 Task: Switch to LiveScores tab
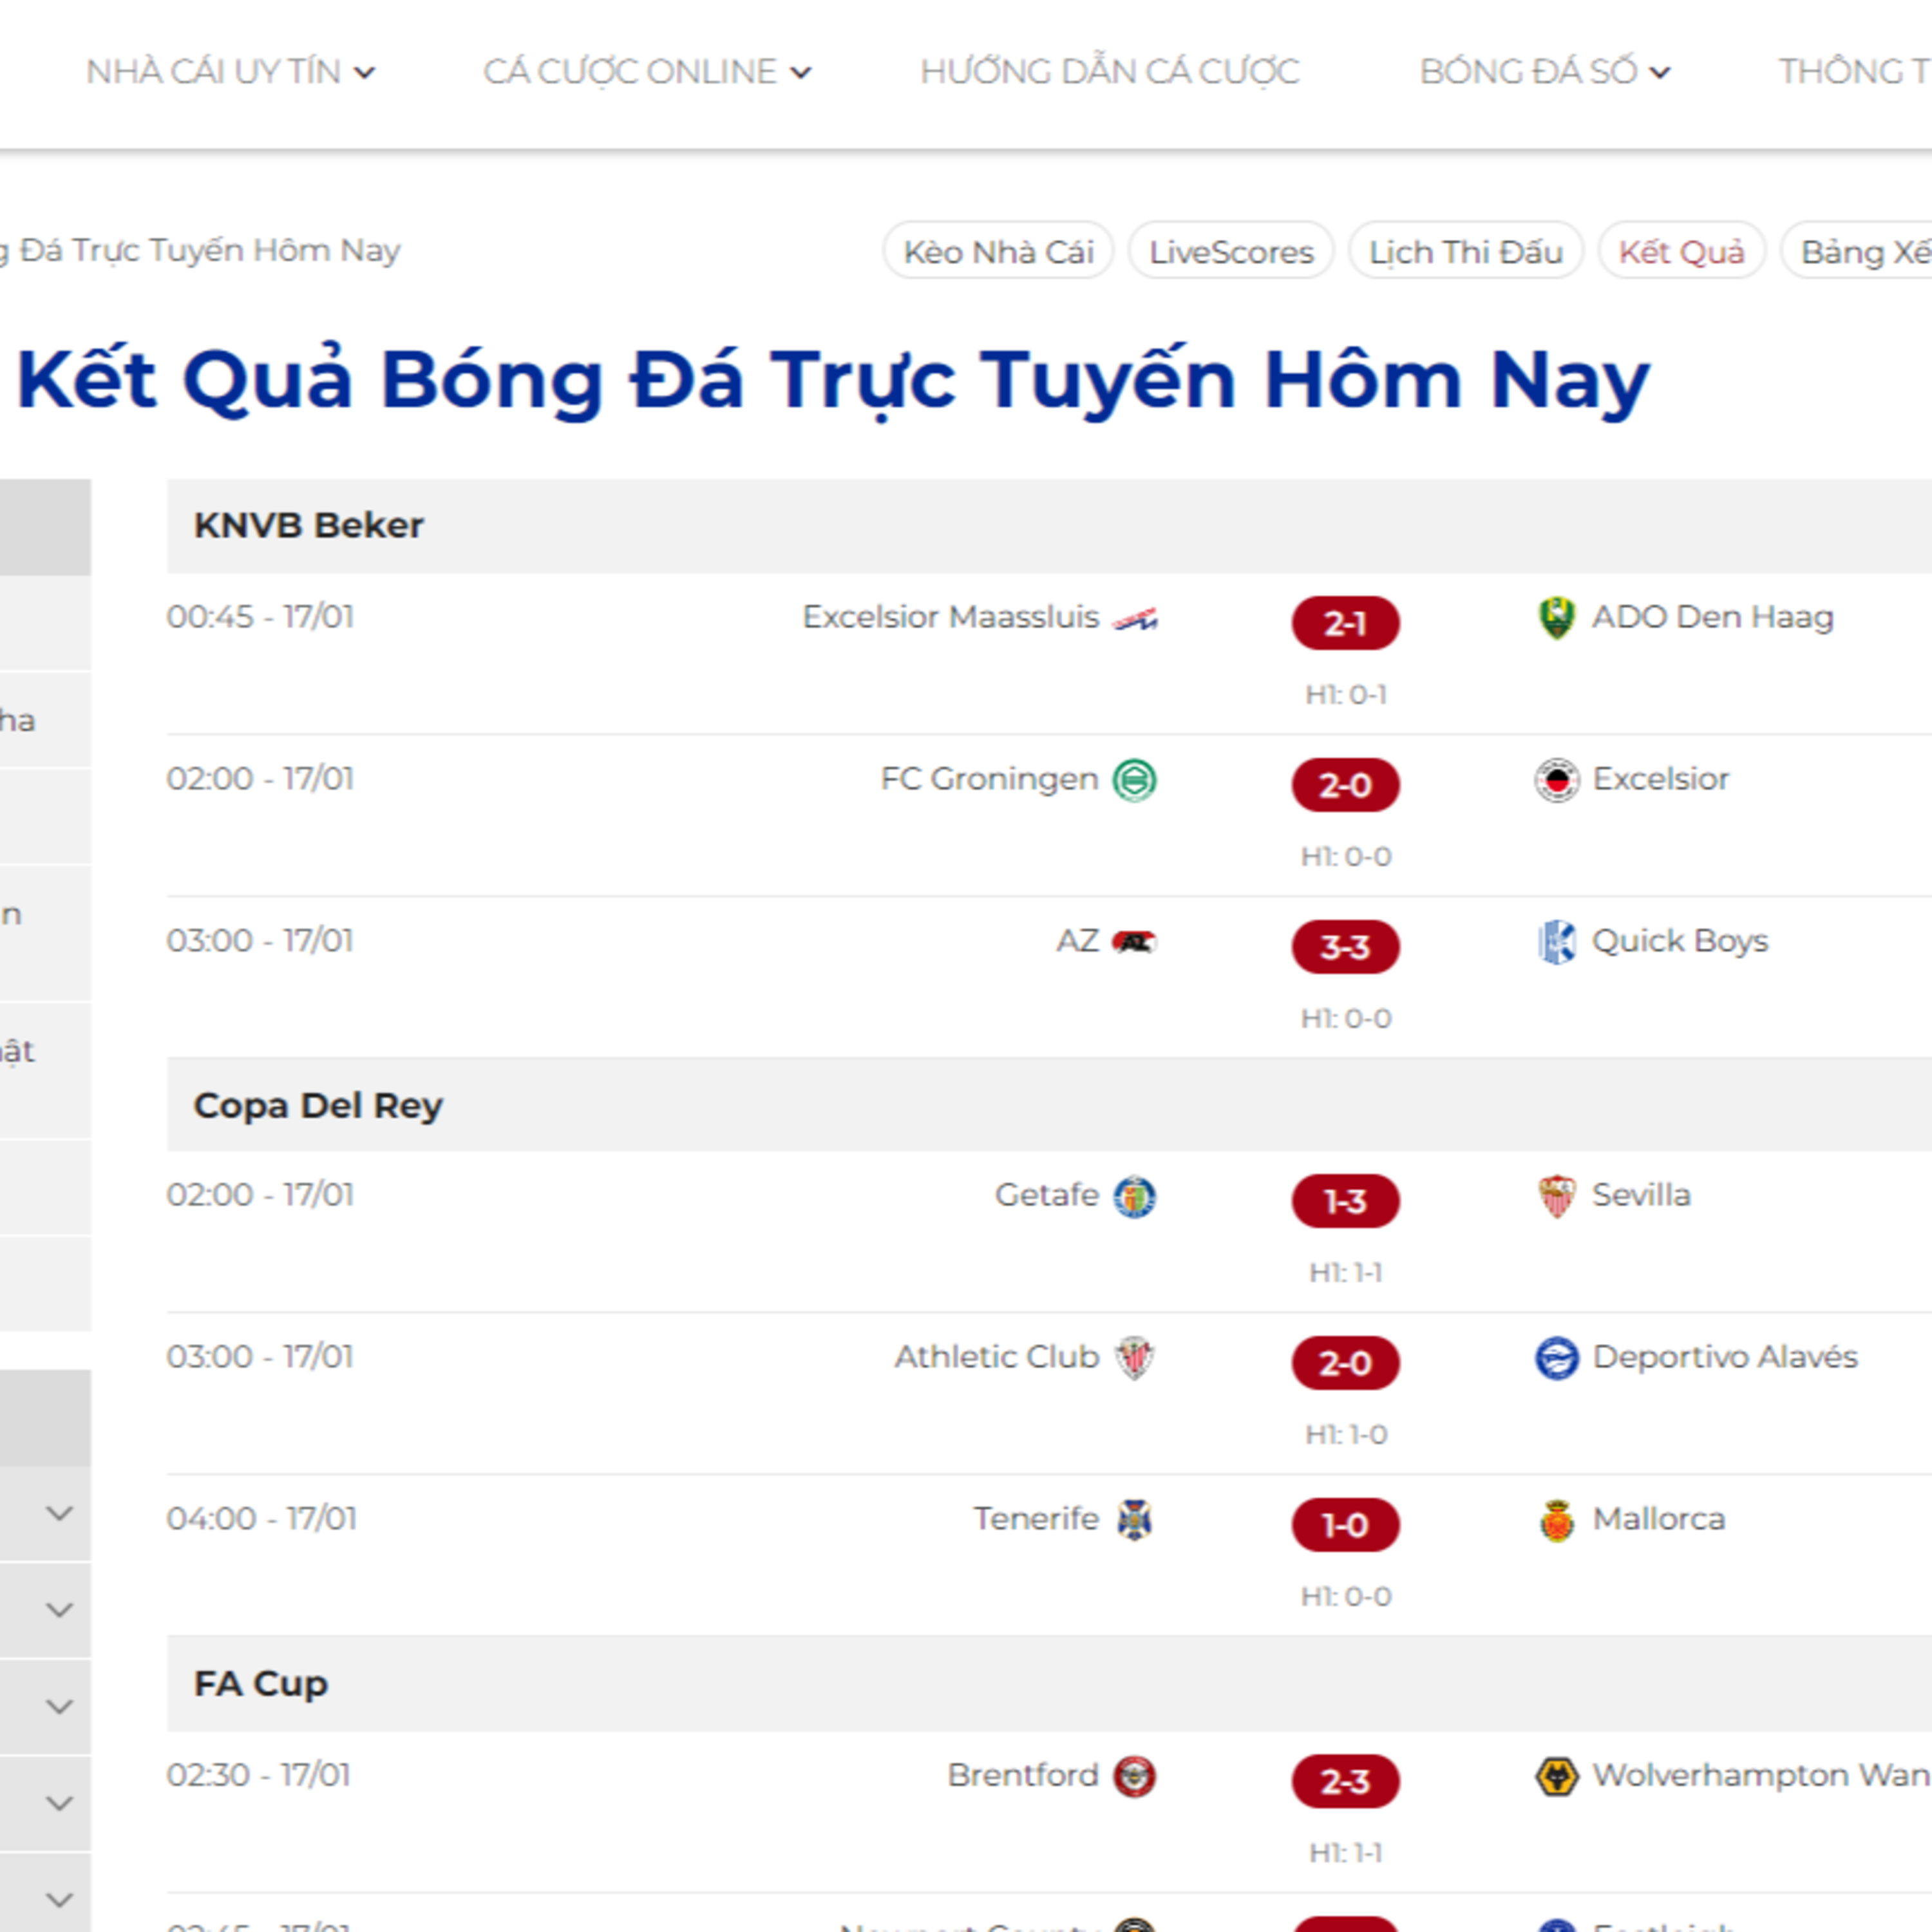coord(1231,251)
